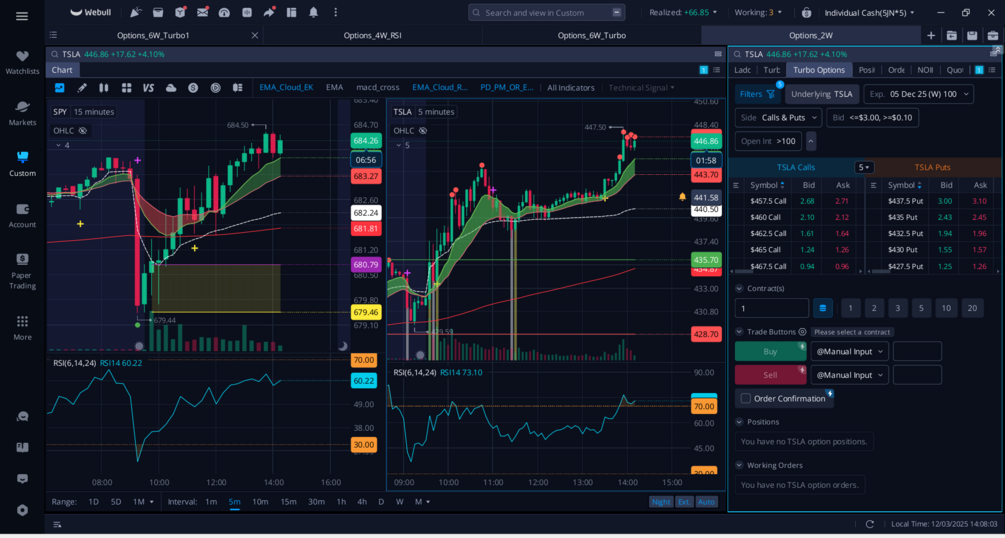Toggle the contract quantity stack icon button

click(x=822, y=308)
